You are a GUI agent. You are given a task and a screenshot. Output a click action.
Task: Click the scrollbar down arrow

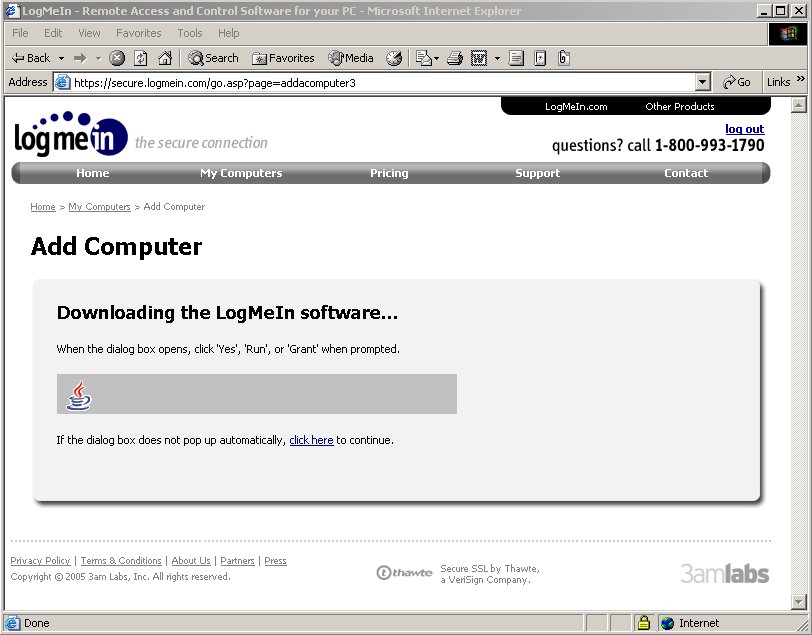tap(799, 602)
